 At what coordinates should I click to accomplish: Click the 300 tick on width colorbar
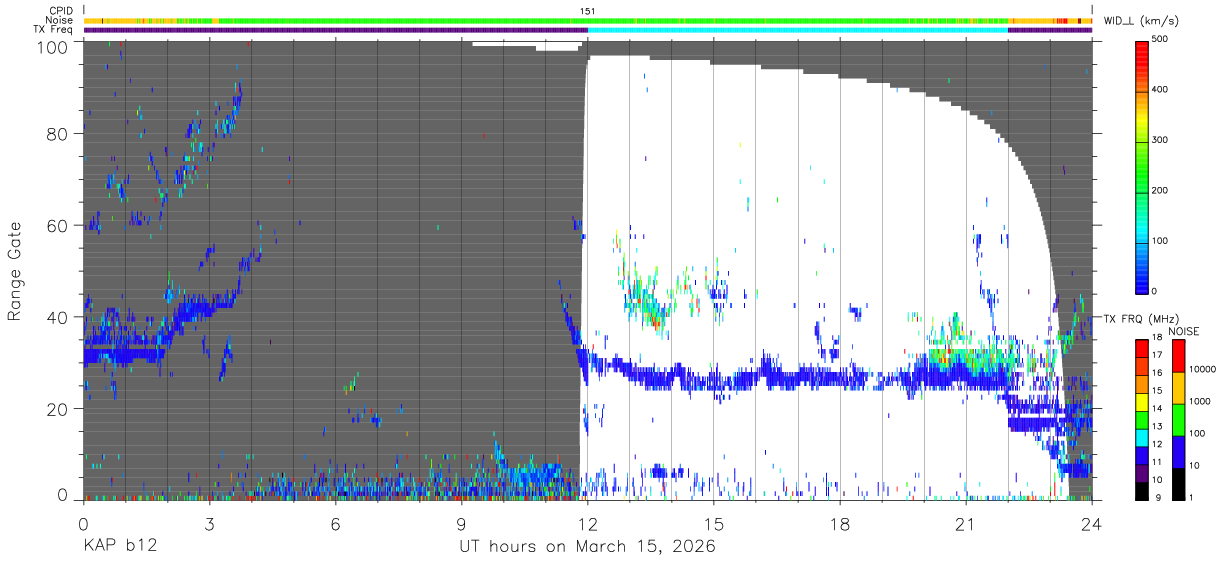[1160, 140]
